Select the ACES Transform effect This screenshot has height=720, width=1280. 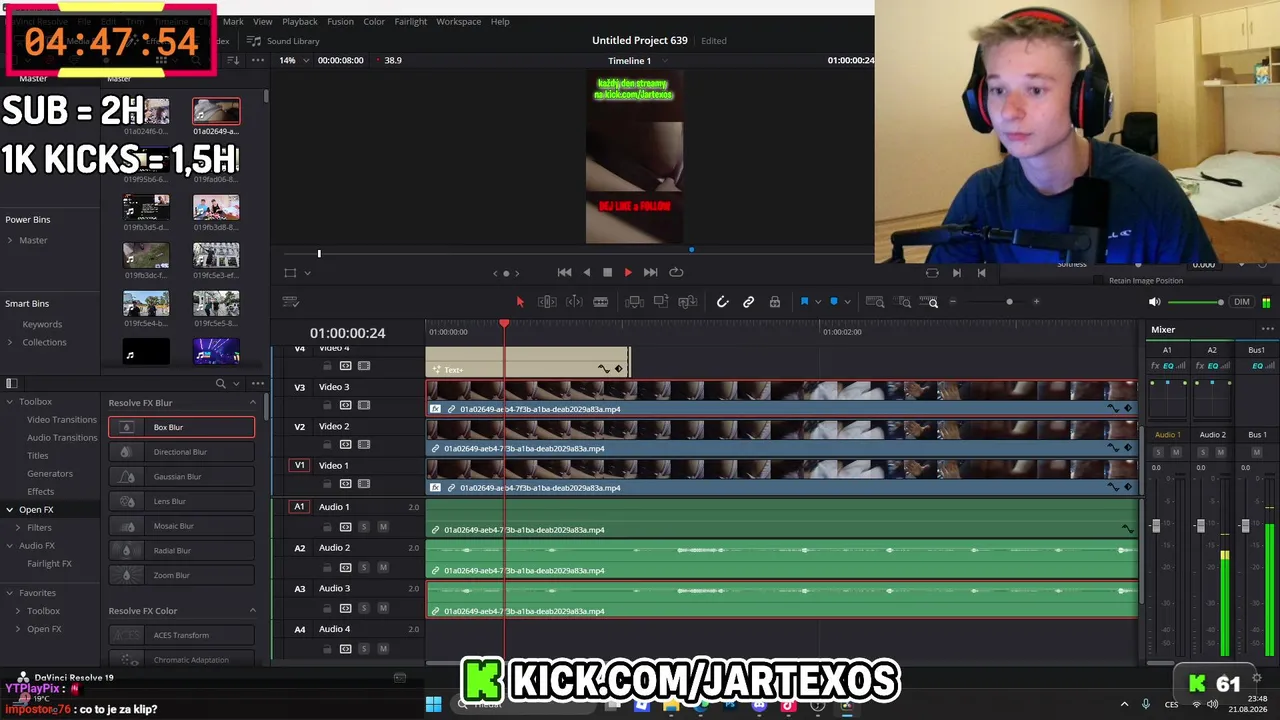[x=181, y=635]
